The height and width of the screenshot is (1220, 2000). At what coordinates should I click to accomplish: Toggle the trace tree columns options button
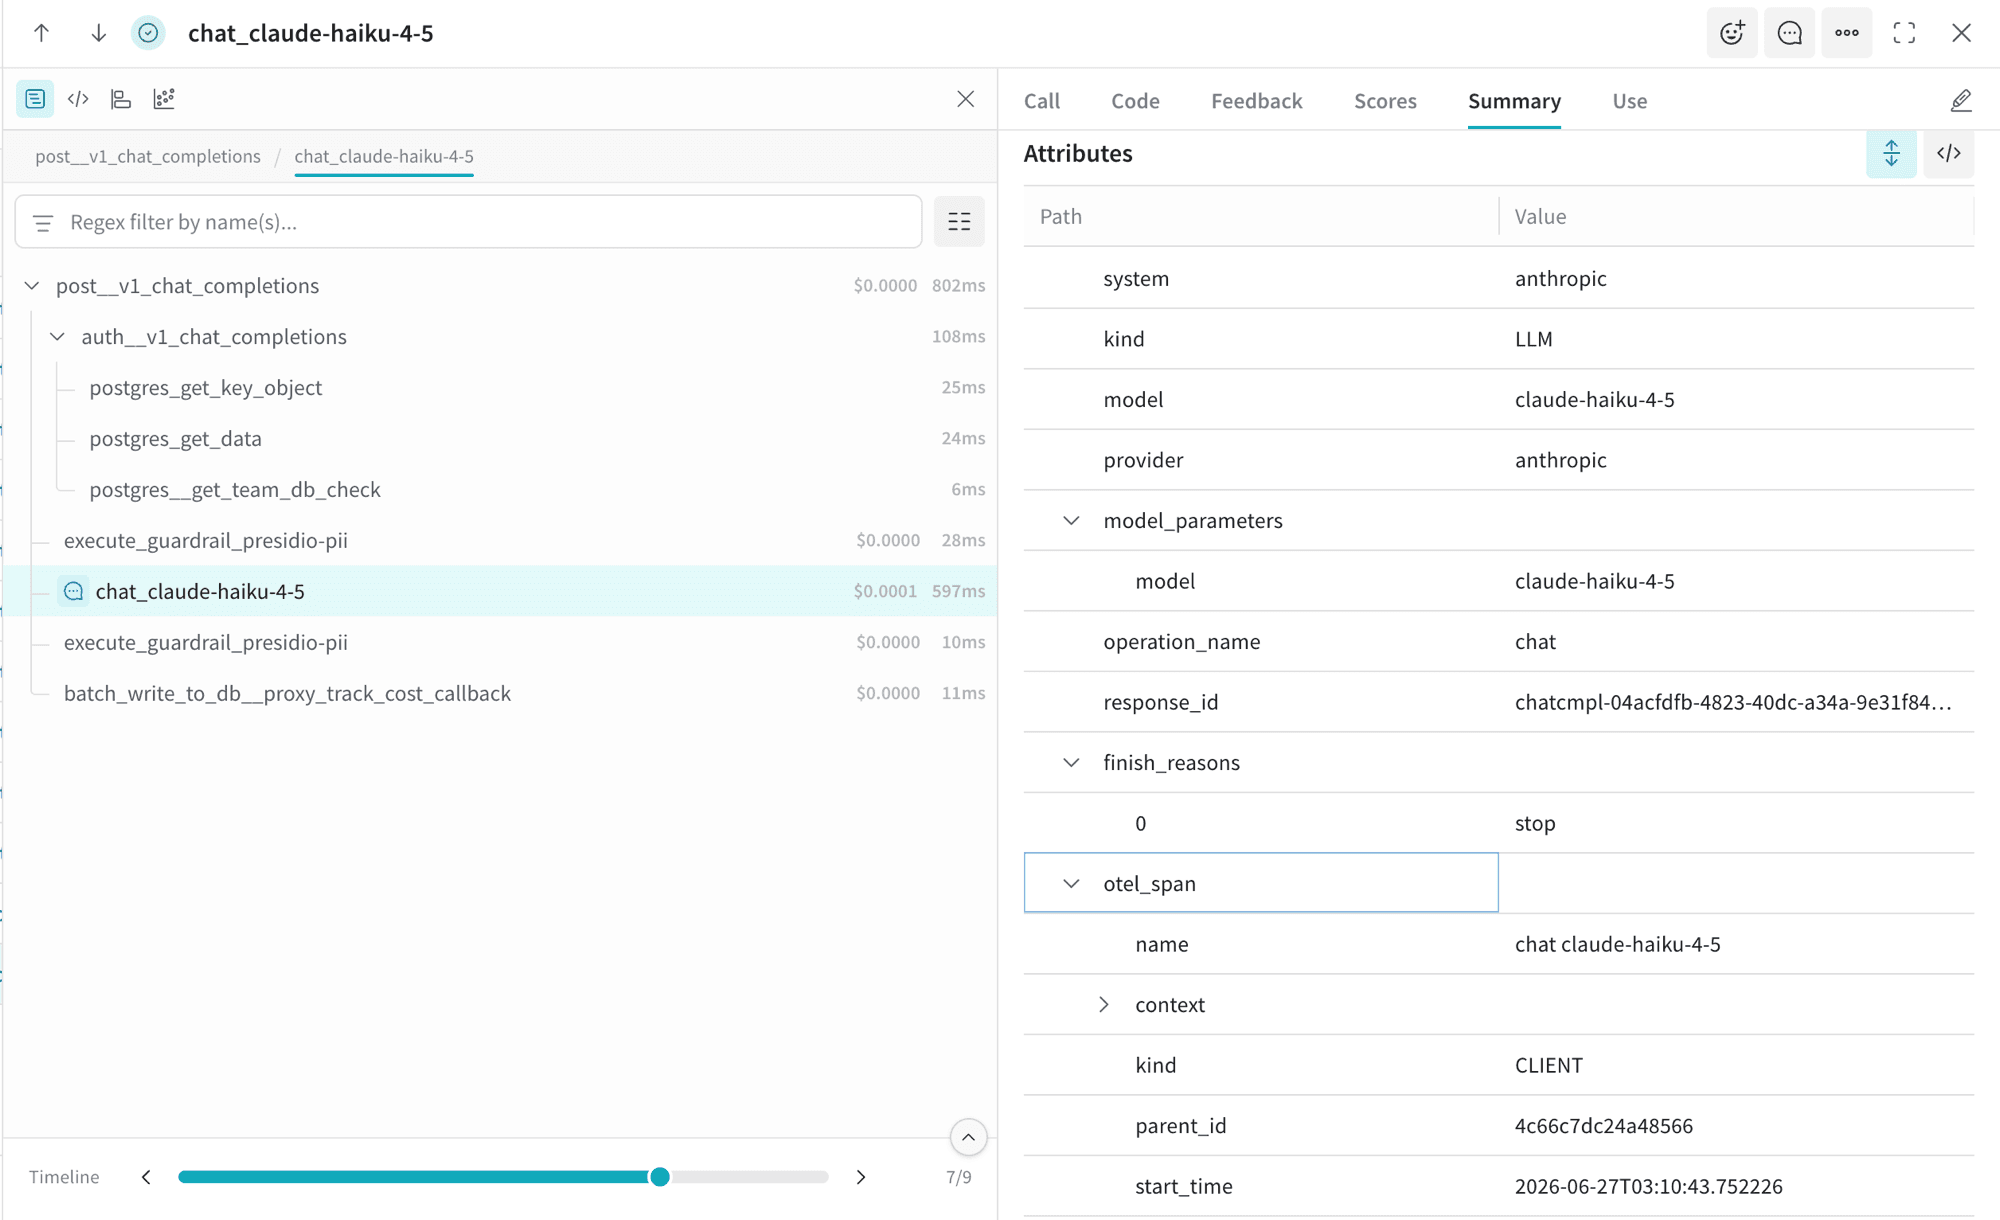coord(959,222)
